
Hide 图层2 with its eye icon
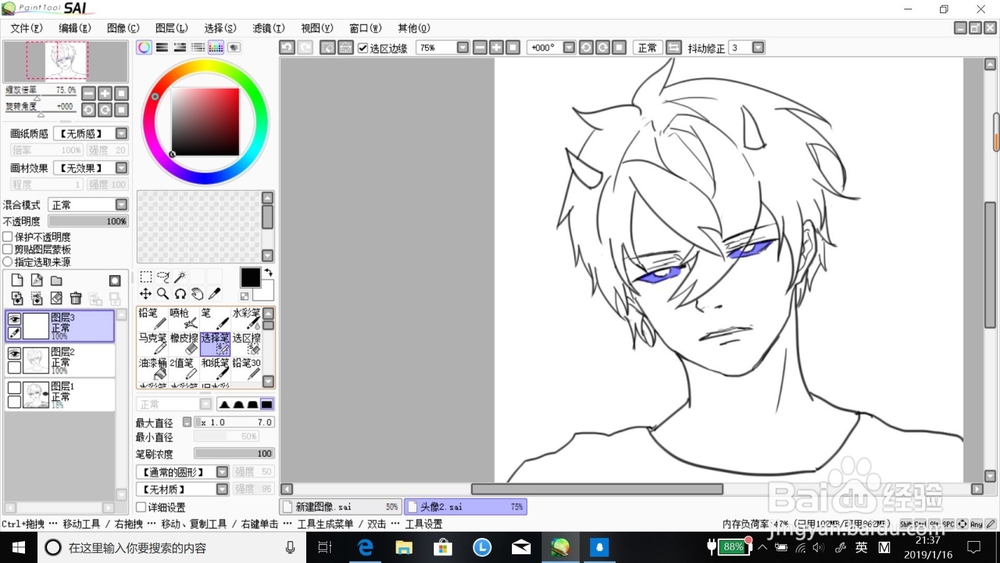tap(14, 353)
